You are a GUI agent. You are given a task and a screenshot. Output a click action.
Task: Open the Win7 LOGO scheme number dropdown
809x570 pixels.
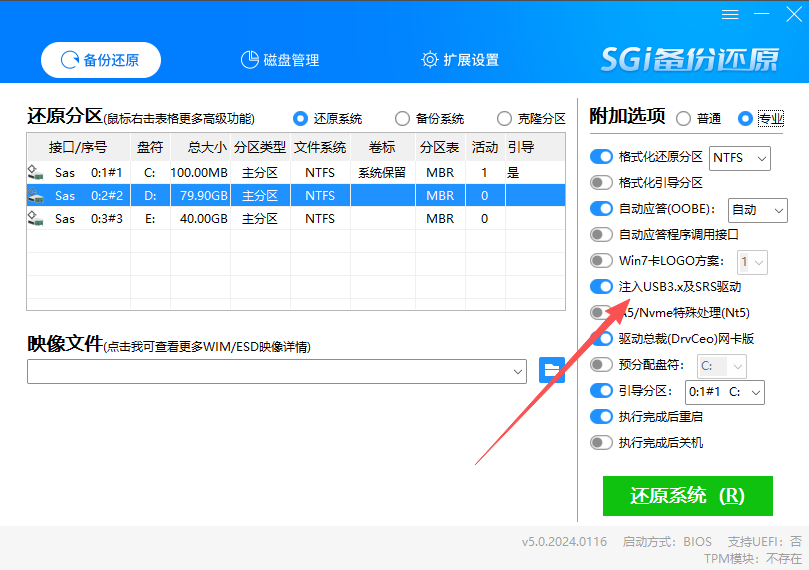coord(753,263)
